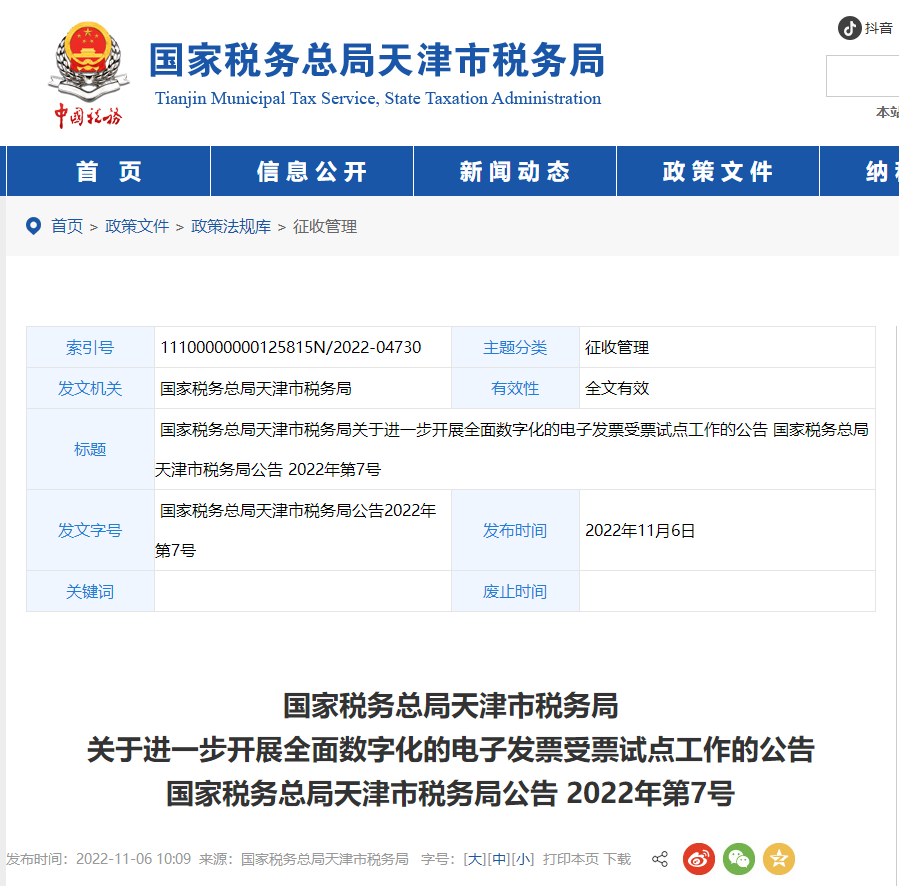Screen dimensions: 899x886
Task: Click 征收管理 in breadcrumb
Action: [325, 227]
